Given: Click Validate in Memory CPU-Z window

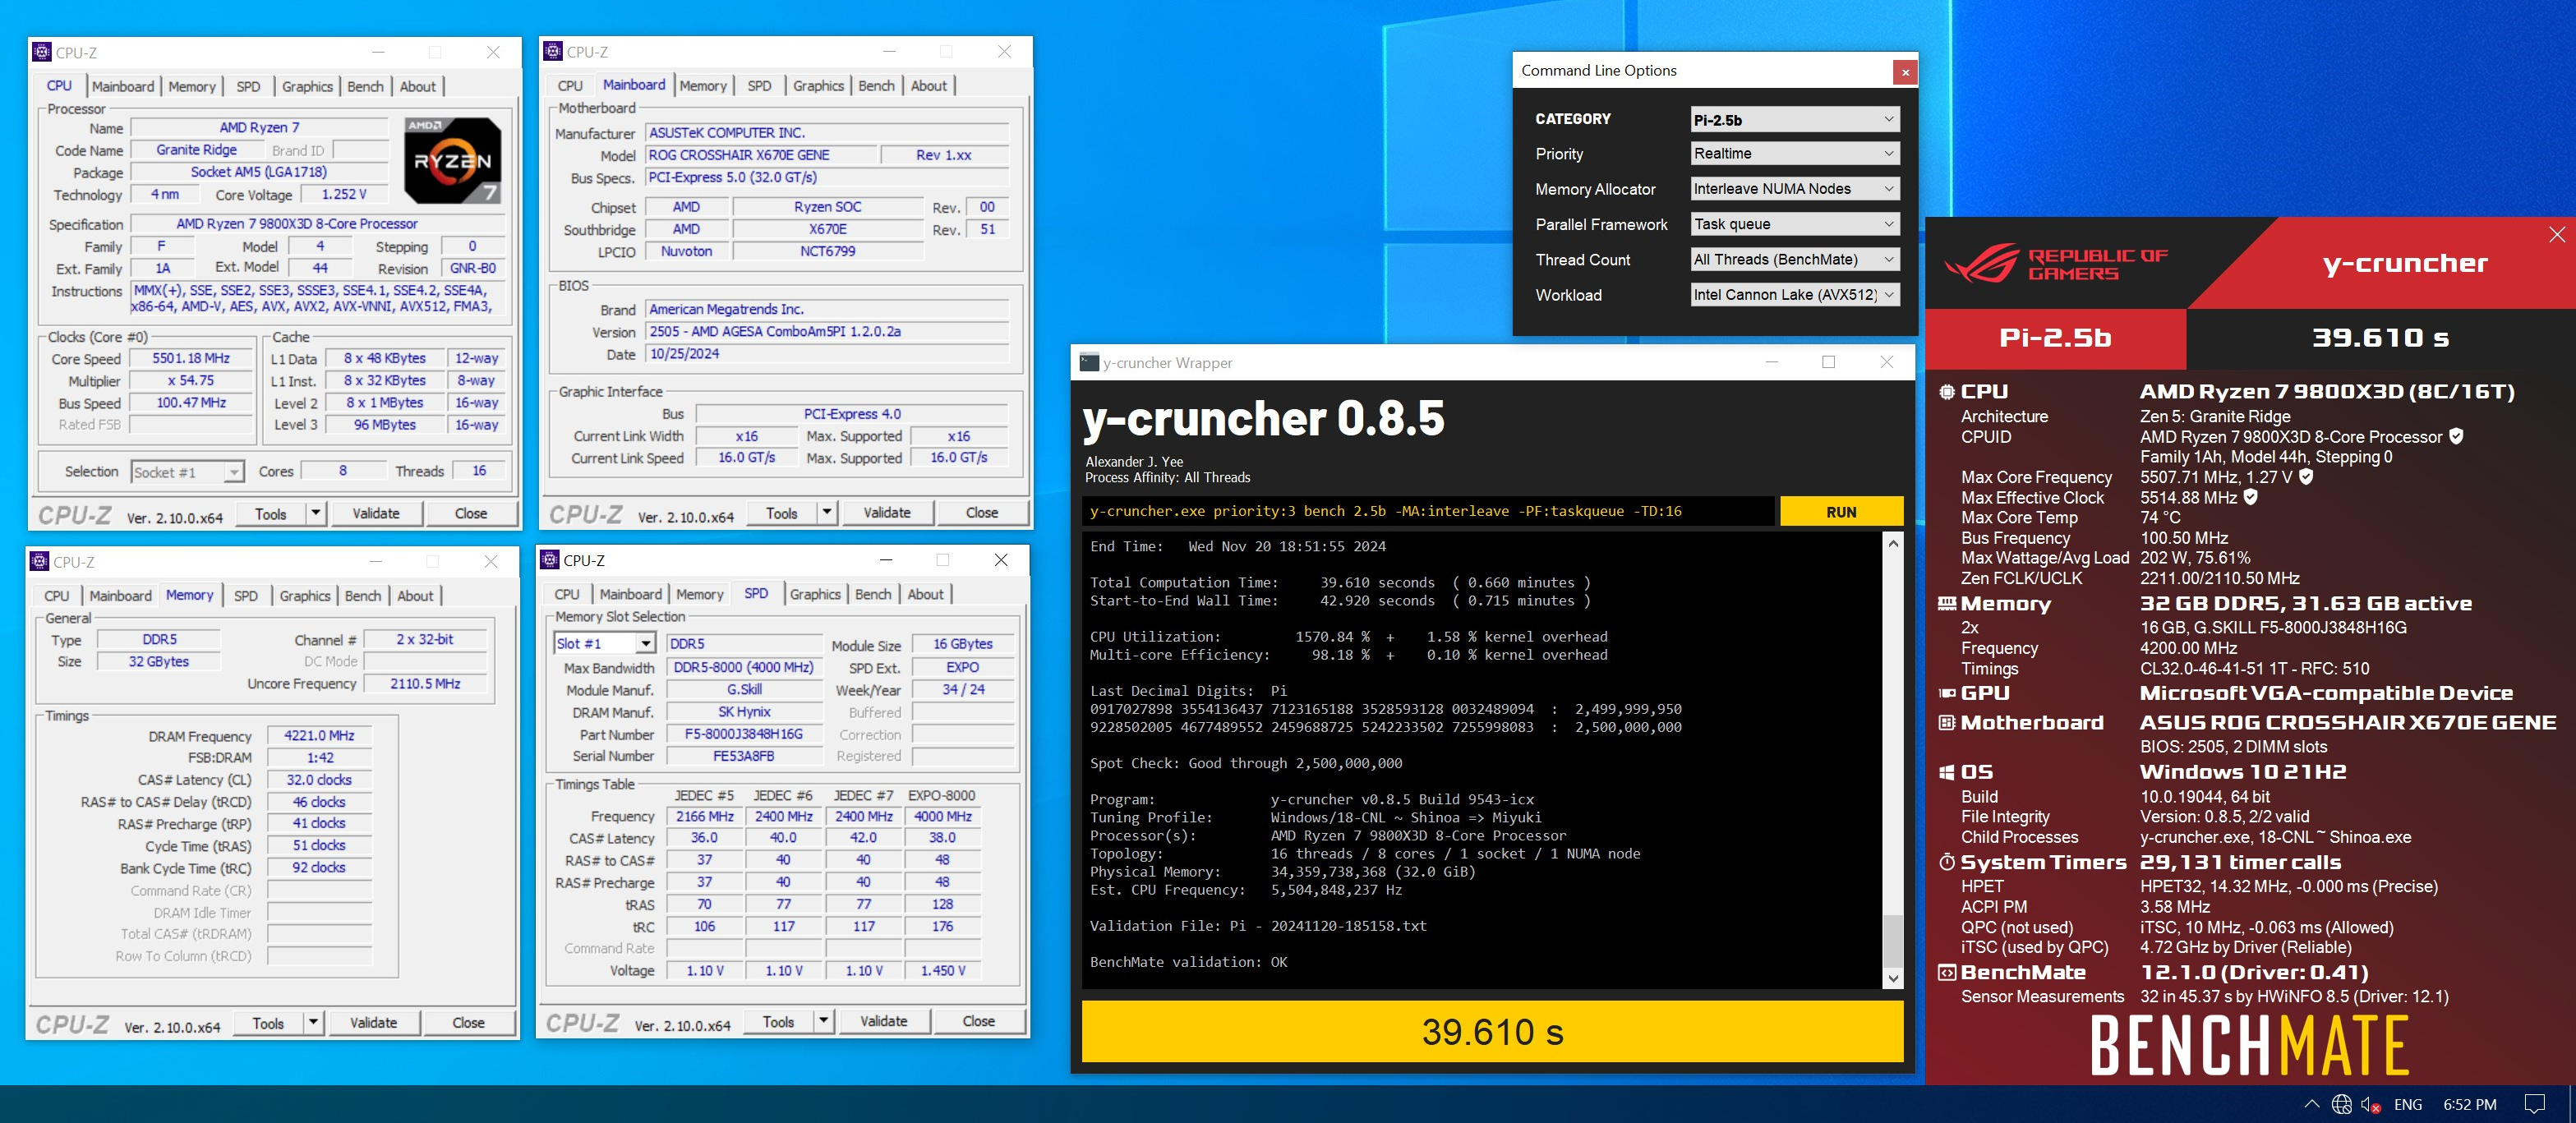Looking at the screenshot, I should click(x=373, y=1022).
